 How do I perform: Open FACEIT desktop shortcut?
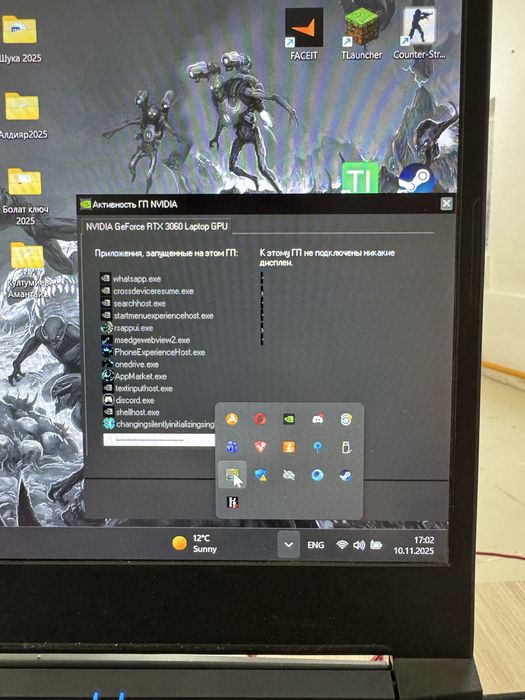tap(304, 34)
